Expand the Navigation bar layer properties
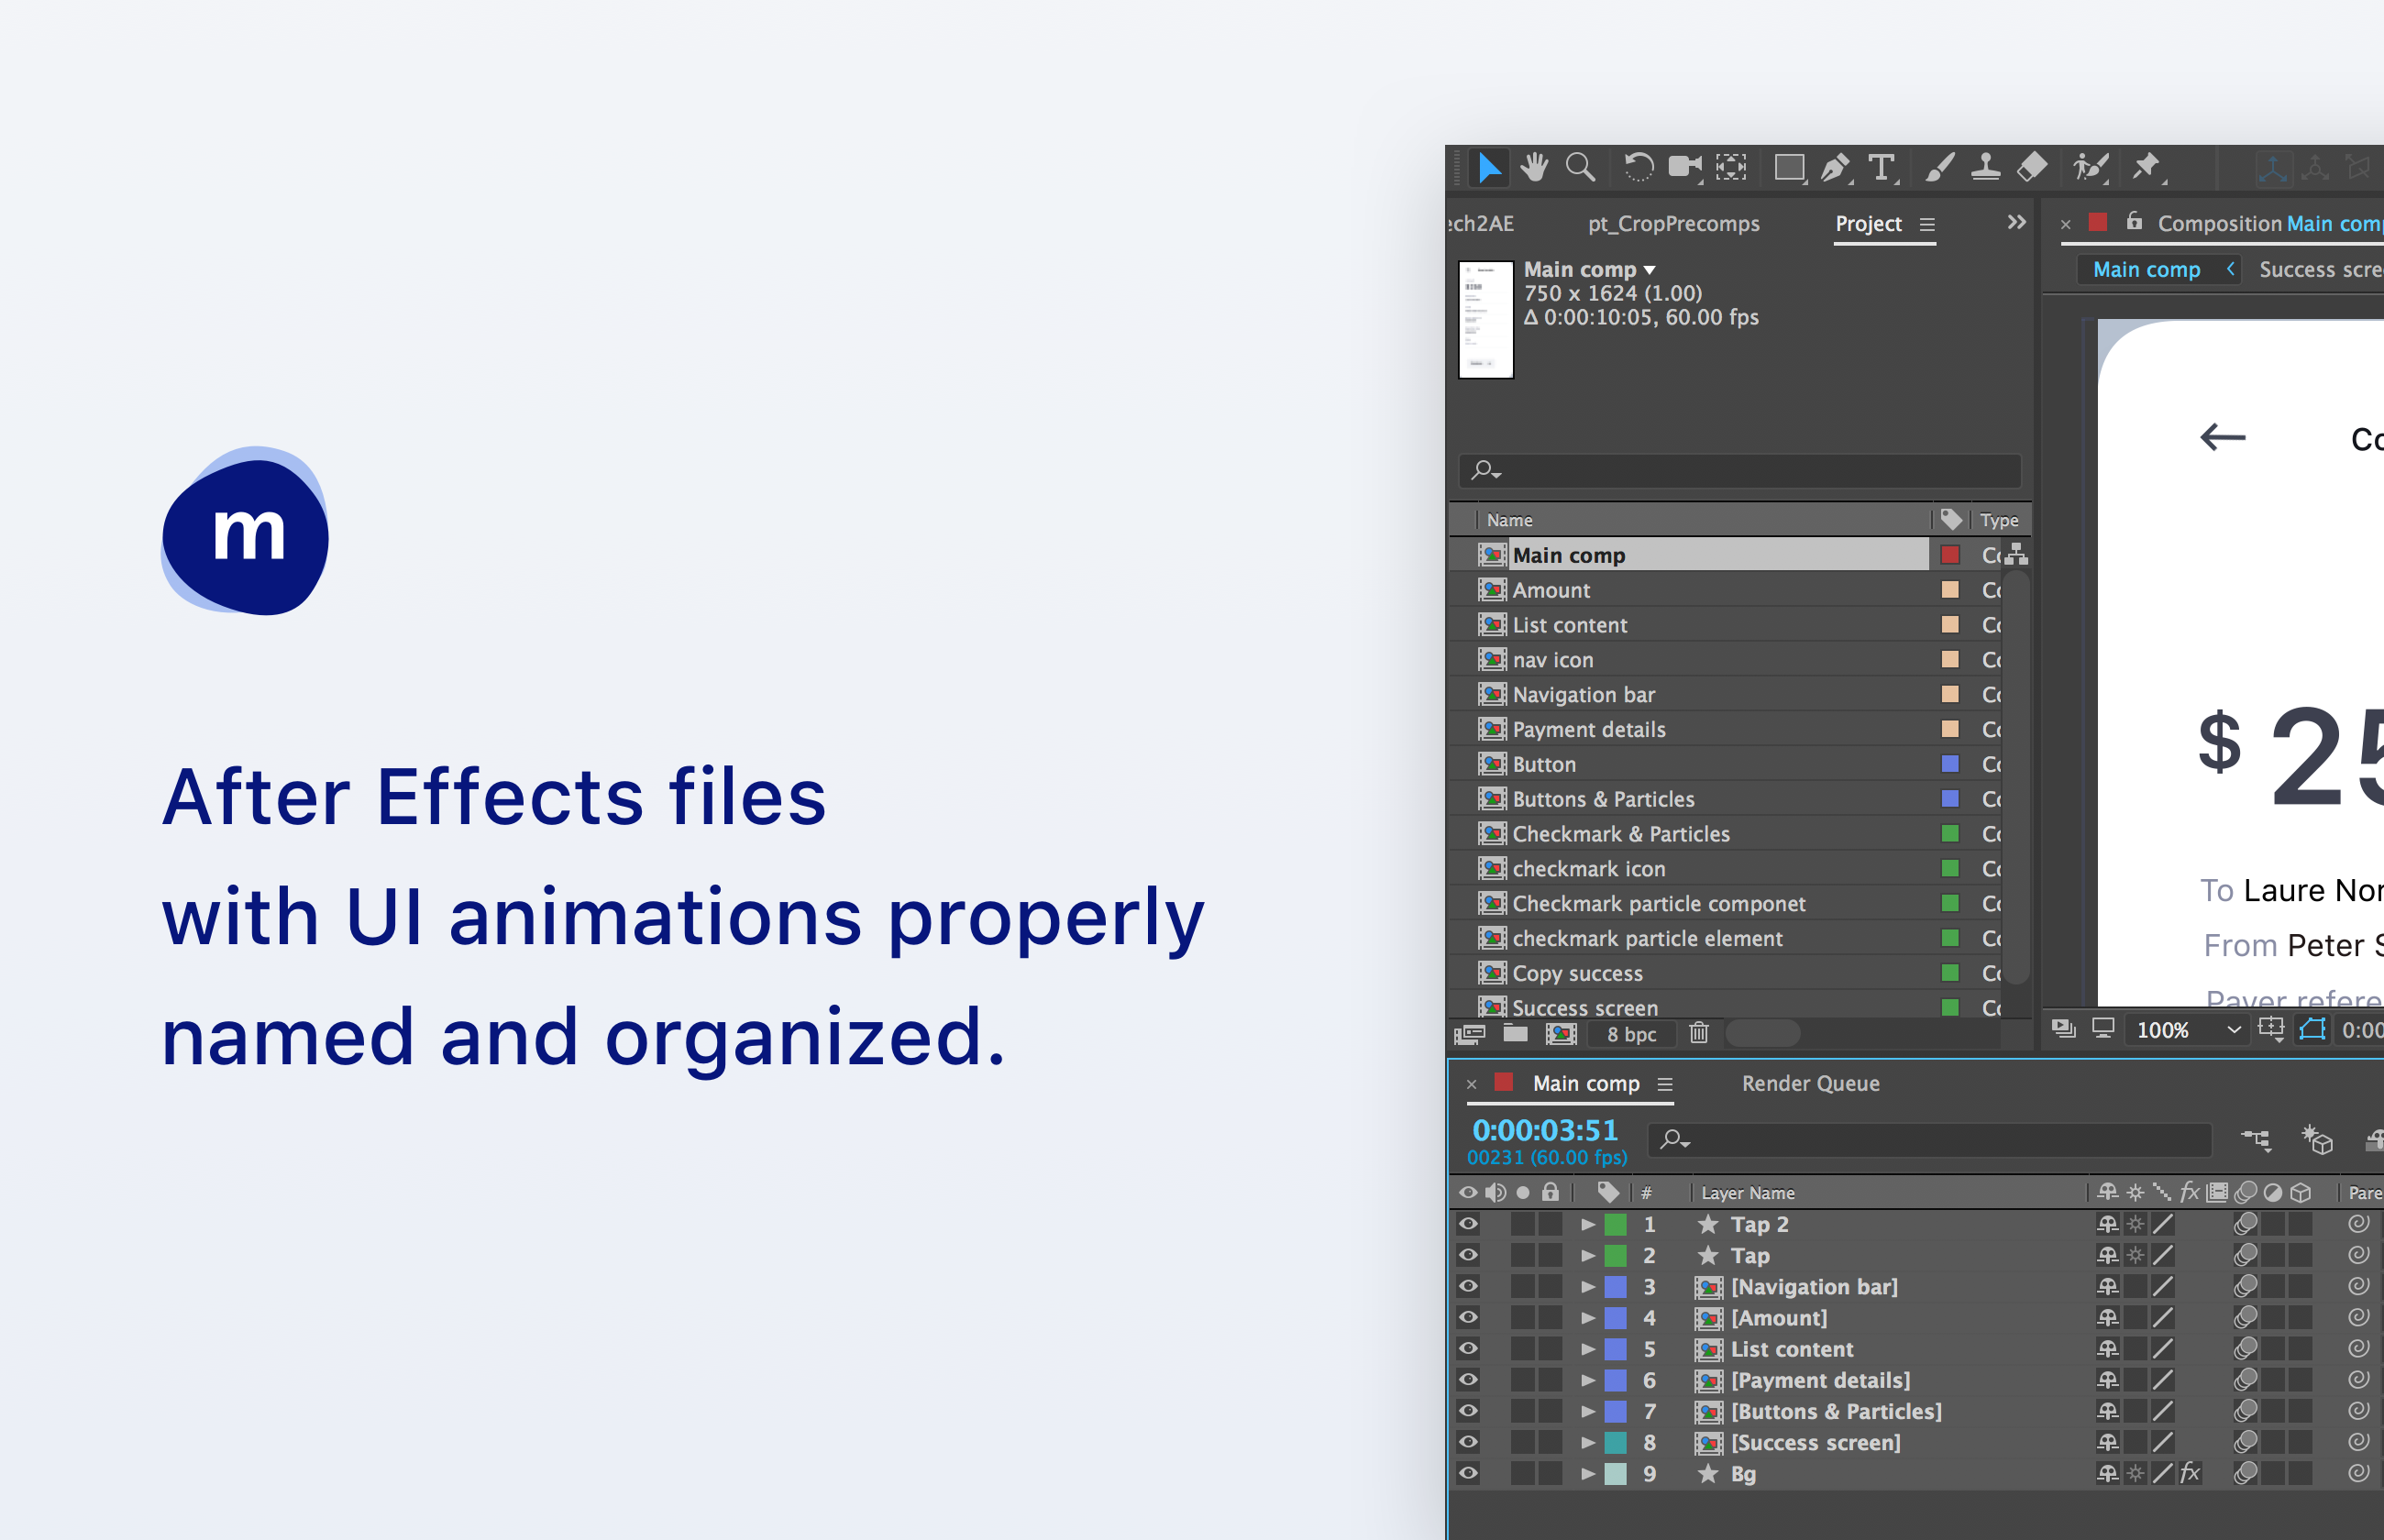 point(1587,1287)
